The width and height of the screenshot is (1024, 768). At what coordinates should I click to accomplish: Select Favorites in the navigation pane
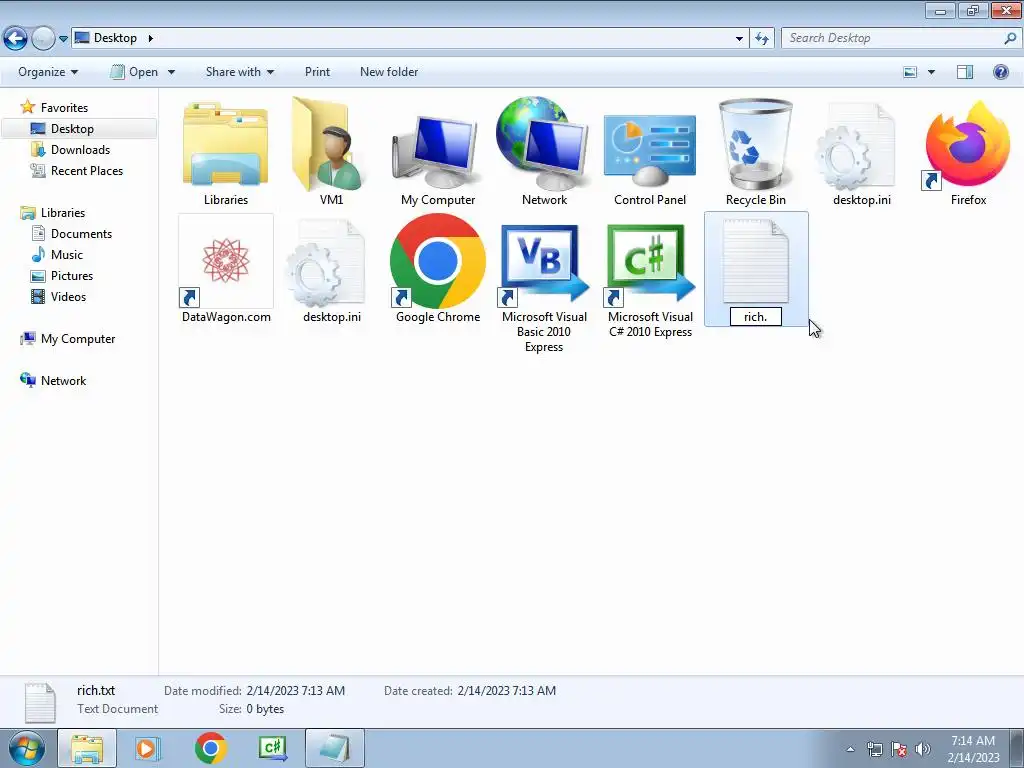pyautogui.click(x=64, y=108)
